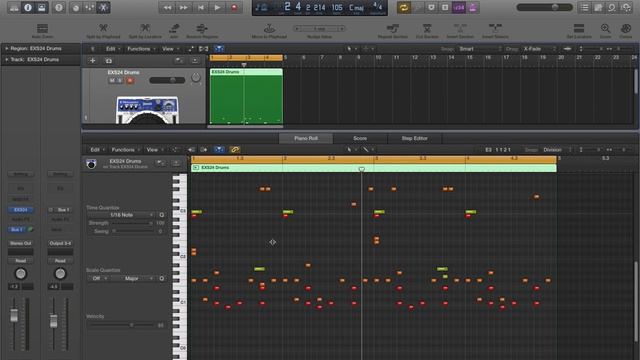Image resolution: width=640 pixels, height=360 pixels.
Task: Open the Mixer button in control bar
Action: click(89, 7)
